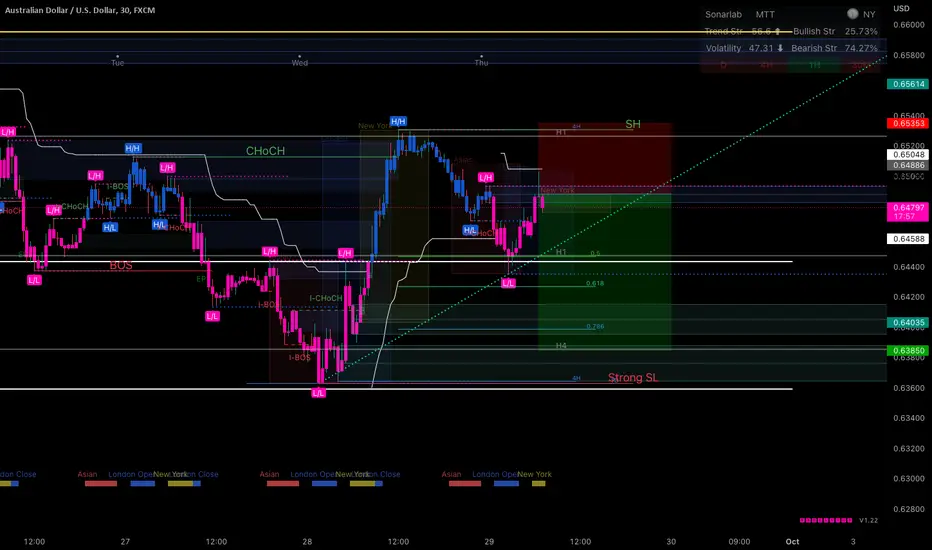Click the Volatility label in dashboard
This screenshot has width=932, height=550.
(x=723, y=48)
